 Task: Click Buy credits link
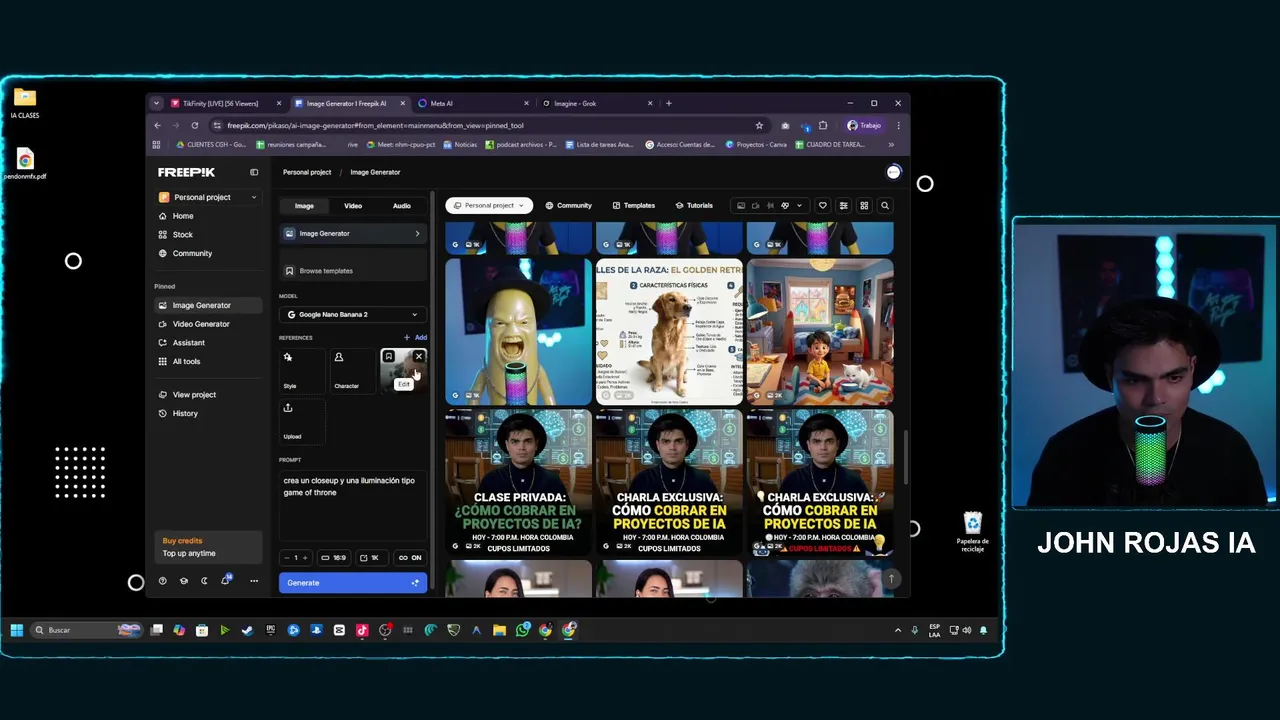[x=182, y=541]
